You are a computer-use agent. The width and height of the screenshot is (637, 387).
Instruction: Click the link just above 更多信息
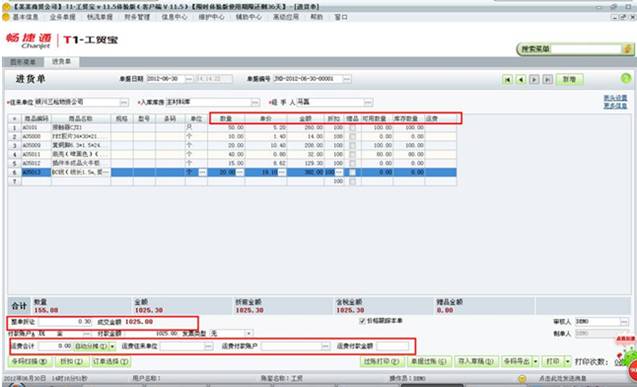pyautogui.click(x=615, y=98)
